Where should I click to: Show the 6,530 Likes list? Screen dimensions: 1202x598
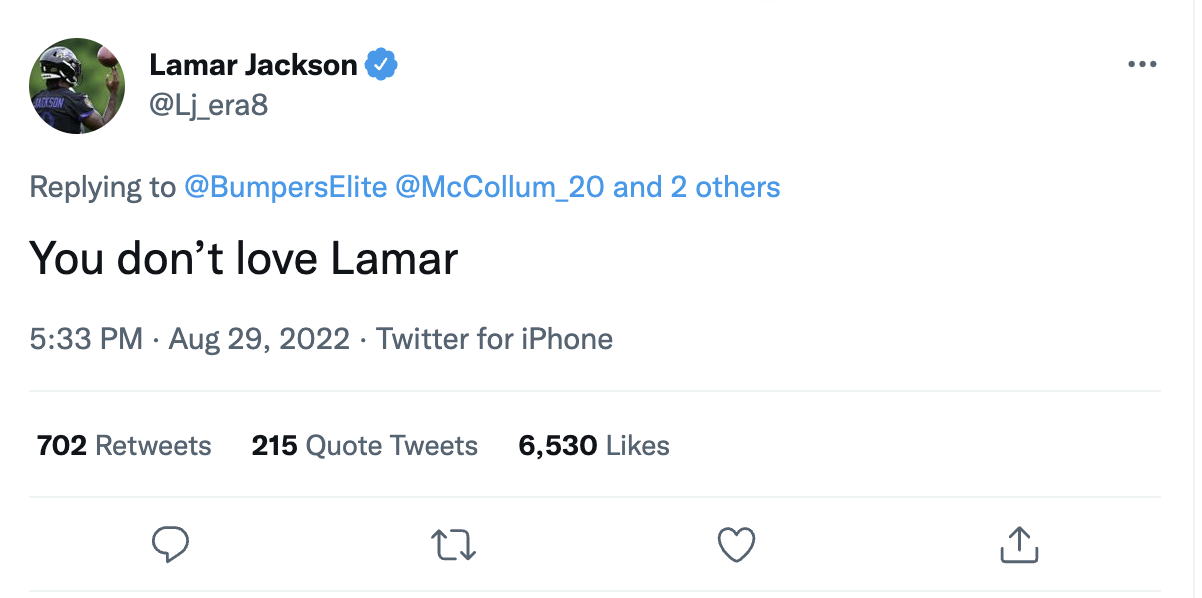pos(594,445)
